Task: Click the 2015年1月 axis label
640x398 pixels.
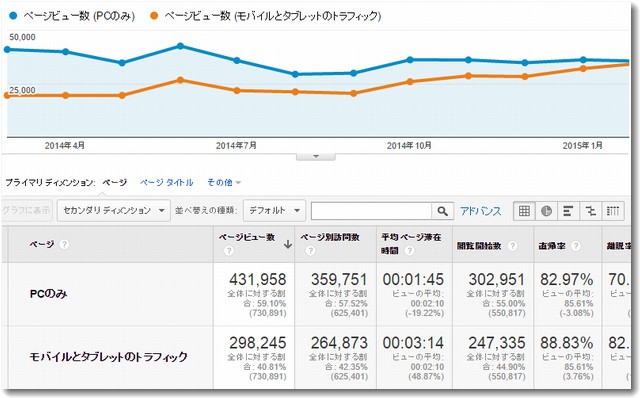Action: click(582, 145)
